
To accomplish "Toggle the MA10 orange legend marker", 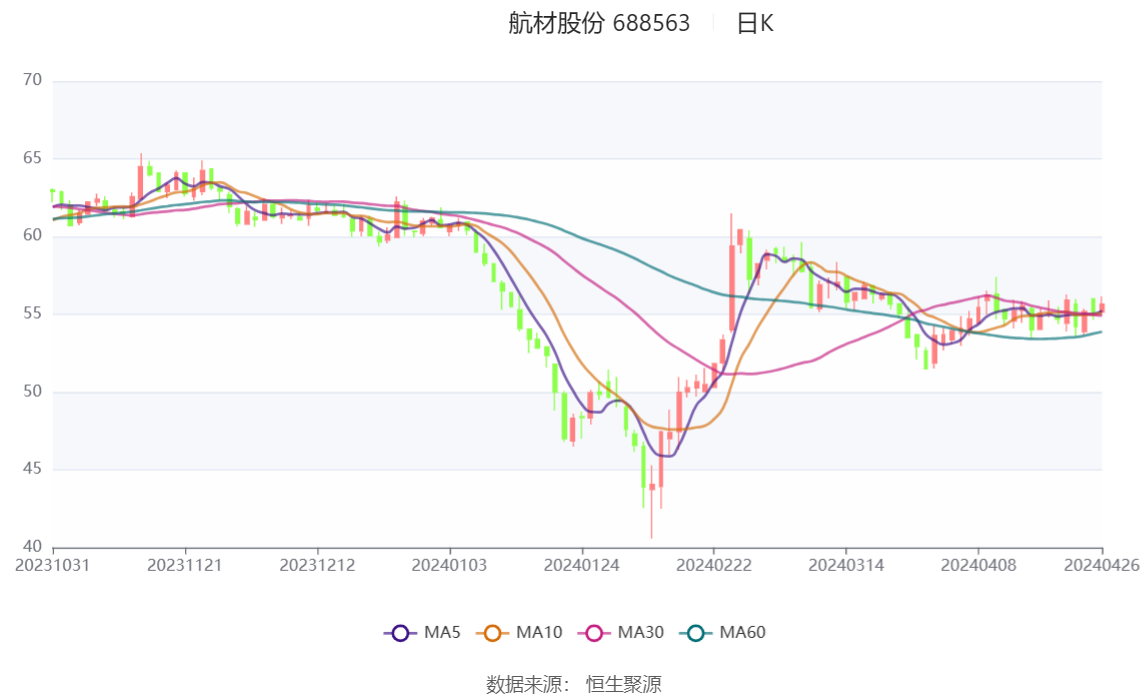I will (x=492, y=633).
